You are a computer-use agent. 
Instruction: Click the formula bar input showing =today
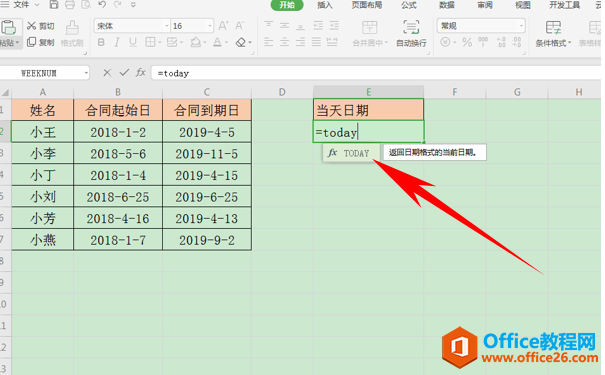376,73
